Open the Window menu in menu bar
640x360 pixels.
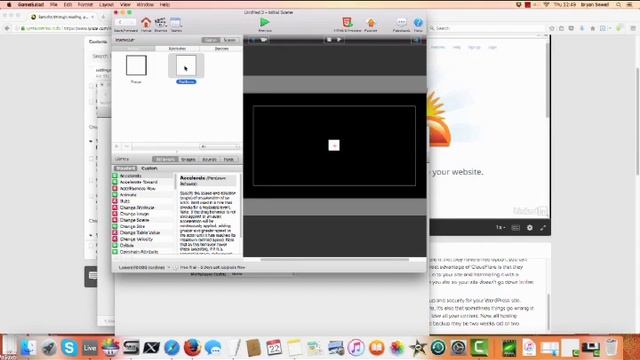(x=145, y=4)
